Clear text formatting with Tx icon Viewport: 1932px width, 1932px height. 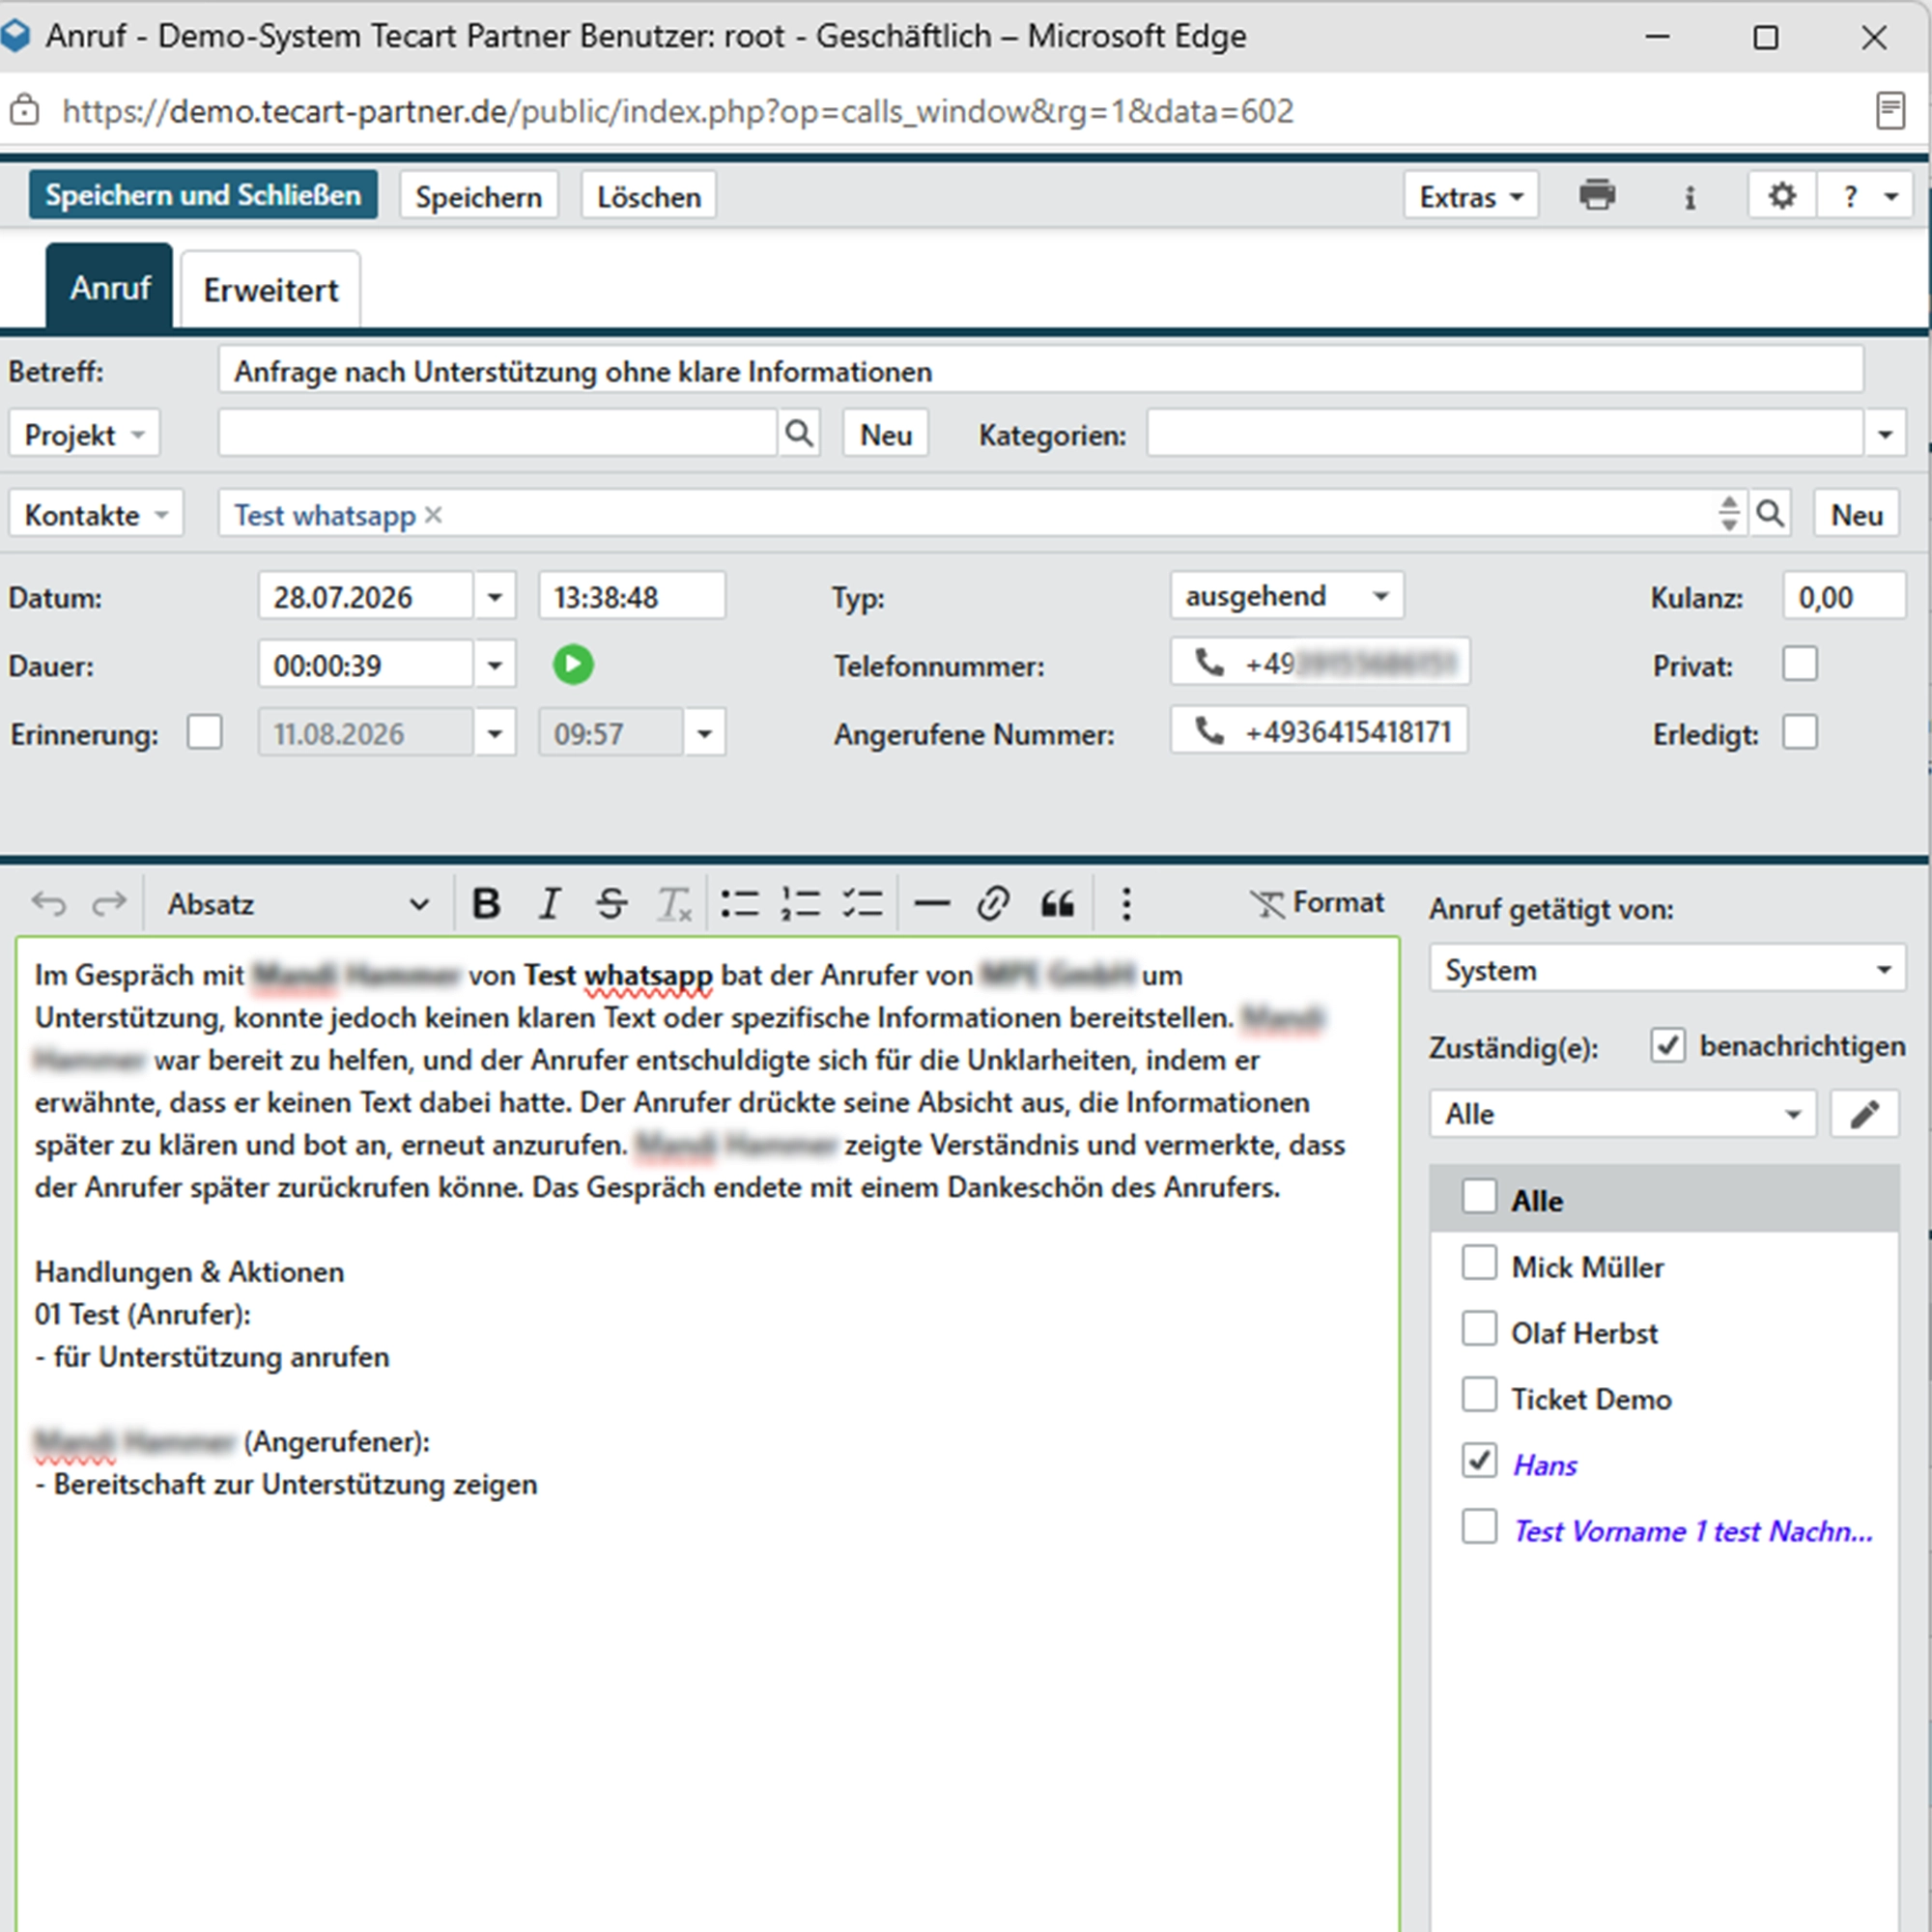tap(674, 904)
